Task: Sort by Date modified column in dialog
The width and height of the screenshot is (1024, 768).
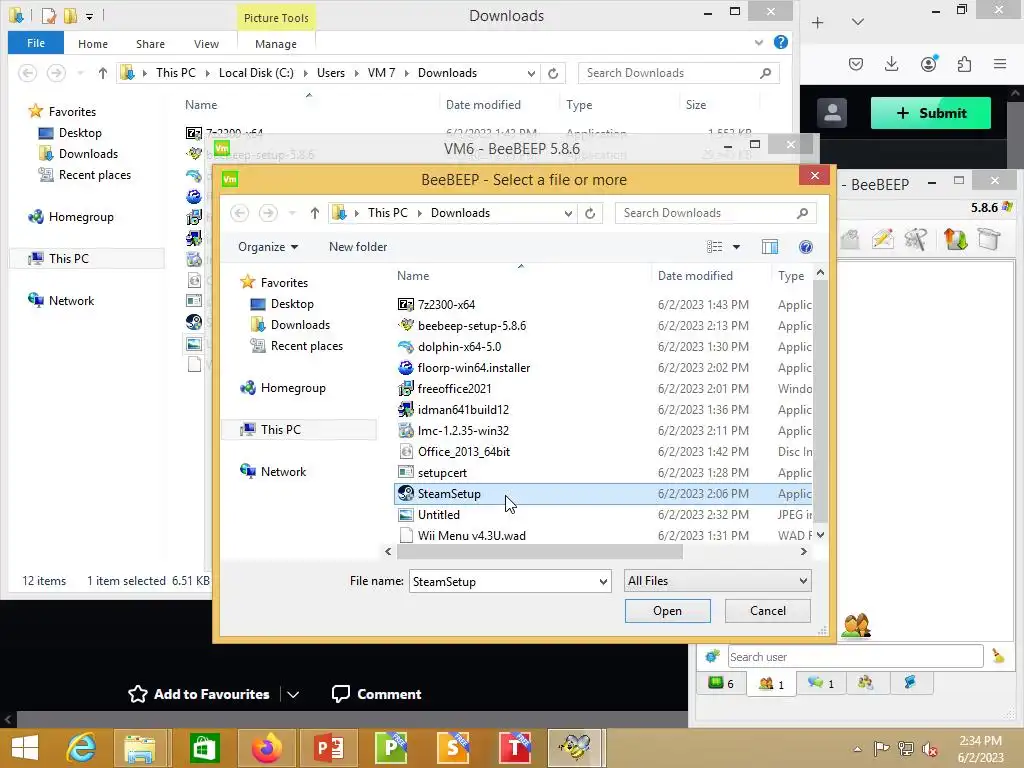Action: 695,276
